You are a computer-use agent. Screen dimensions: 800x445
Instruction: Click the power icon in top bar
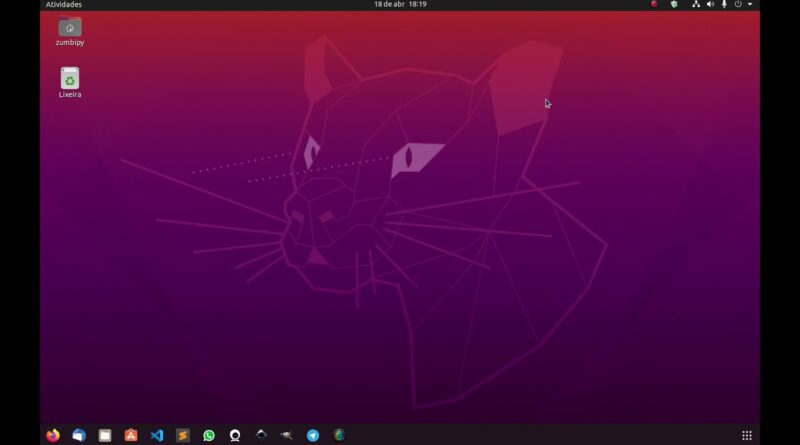pyautogui.click(x=738, y=4)
